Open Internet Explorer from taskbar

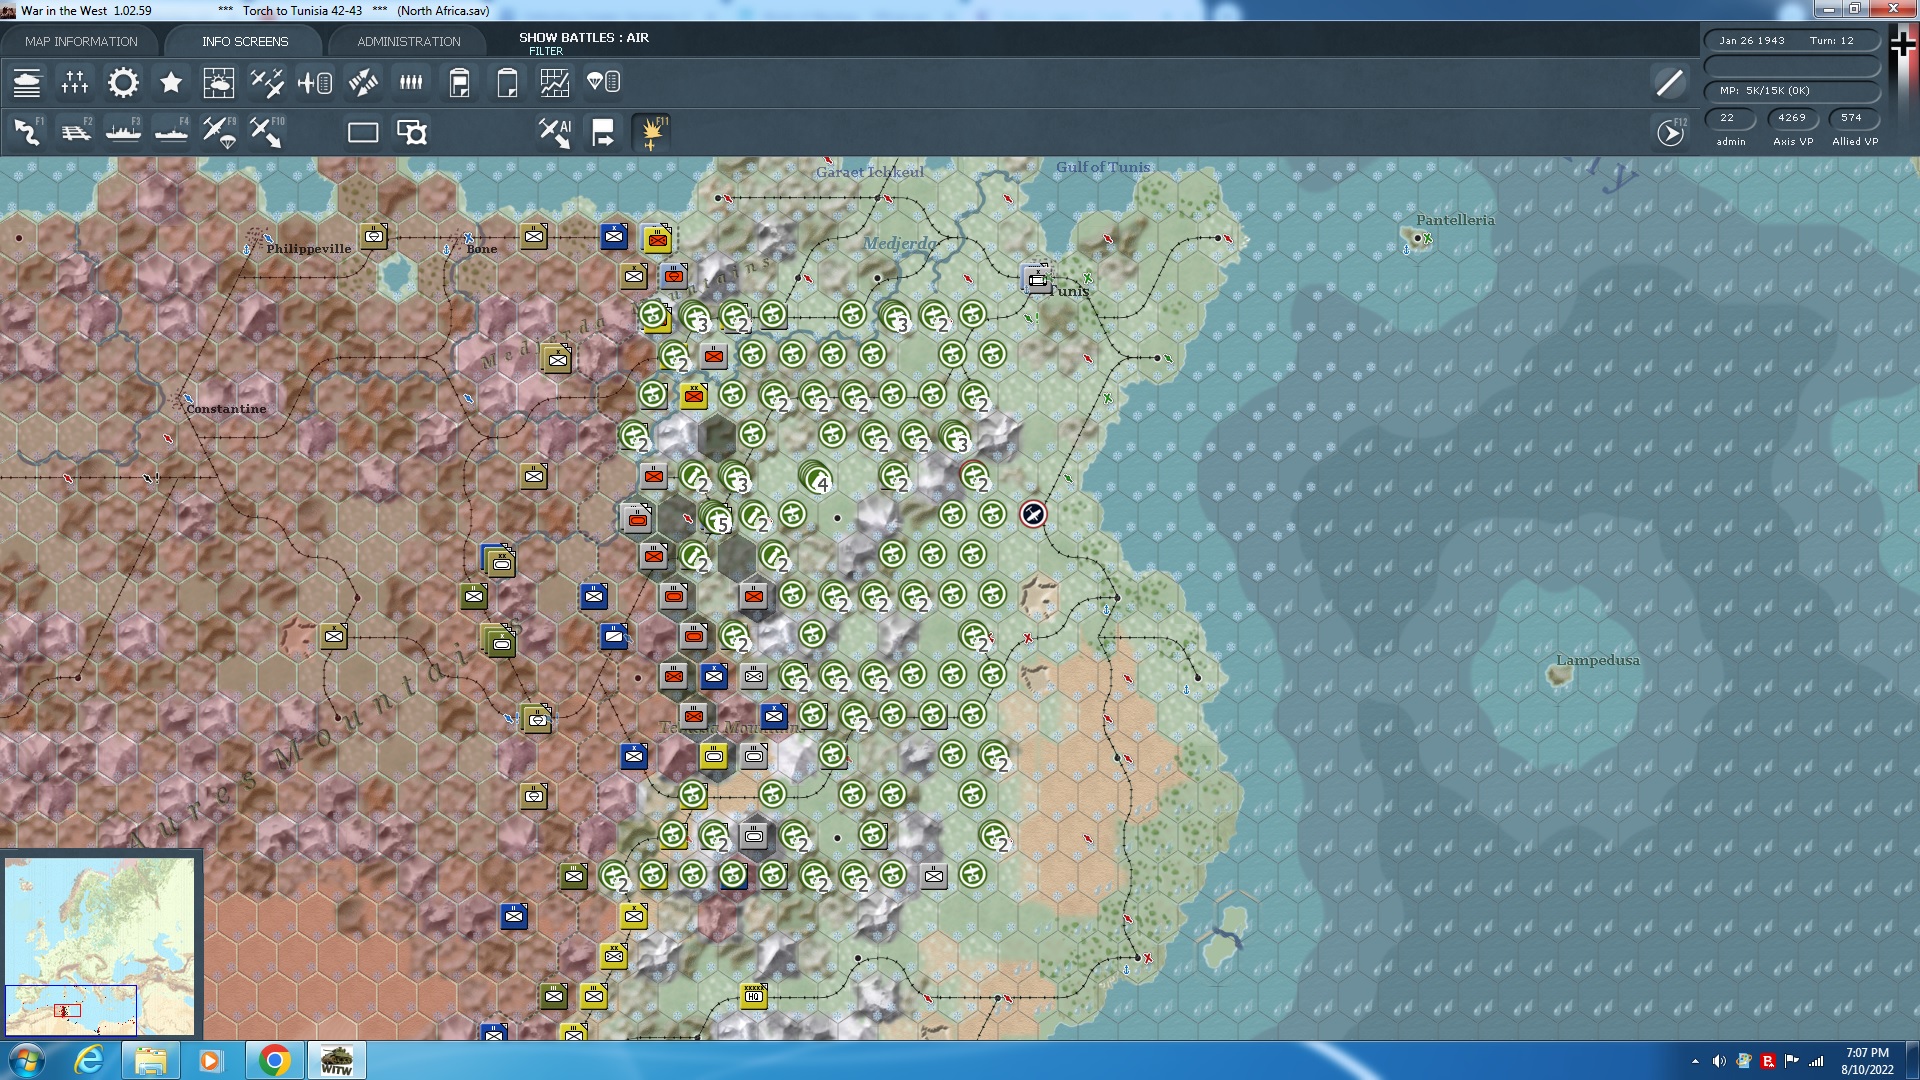click(x=89, y=1060)
